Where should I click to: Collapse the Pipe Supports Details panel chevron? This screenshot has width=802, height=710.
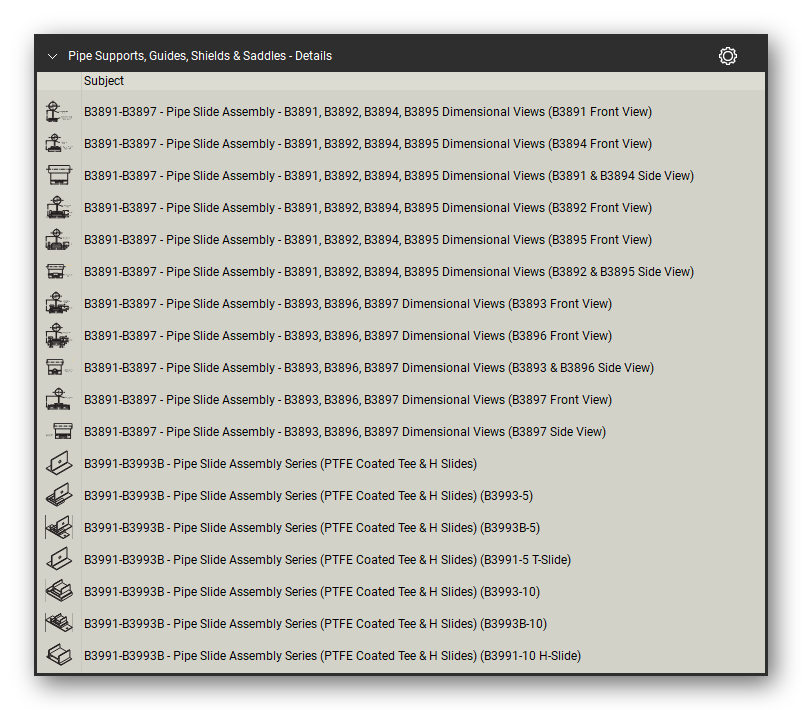pyautogui.click(x=52, y=56)
